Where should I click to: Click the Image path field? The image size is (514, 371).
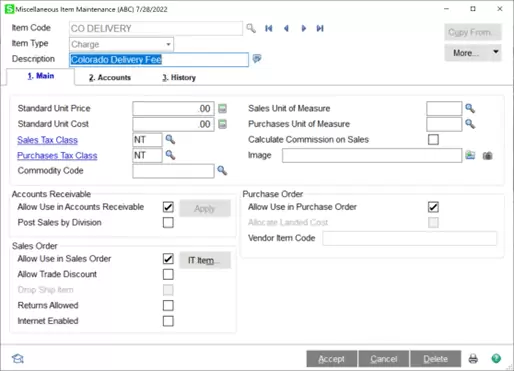coord(372,155)
